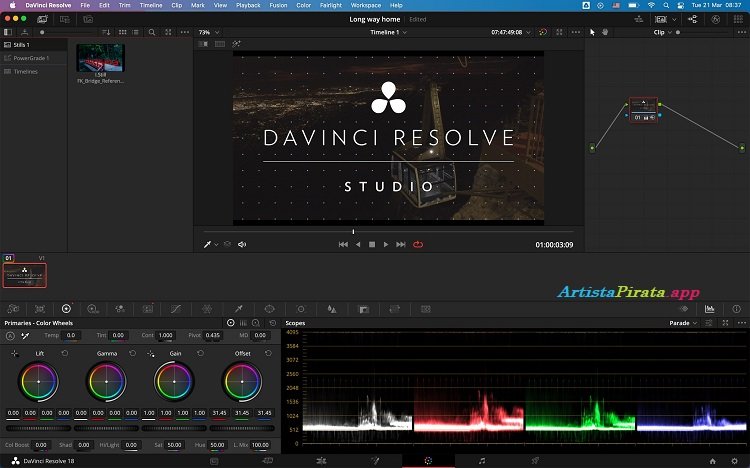
Task: Expand the Timeline 1 dropdown
Action: tap(389, 32)
